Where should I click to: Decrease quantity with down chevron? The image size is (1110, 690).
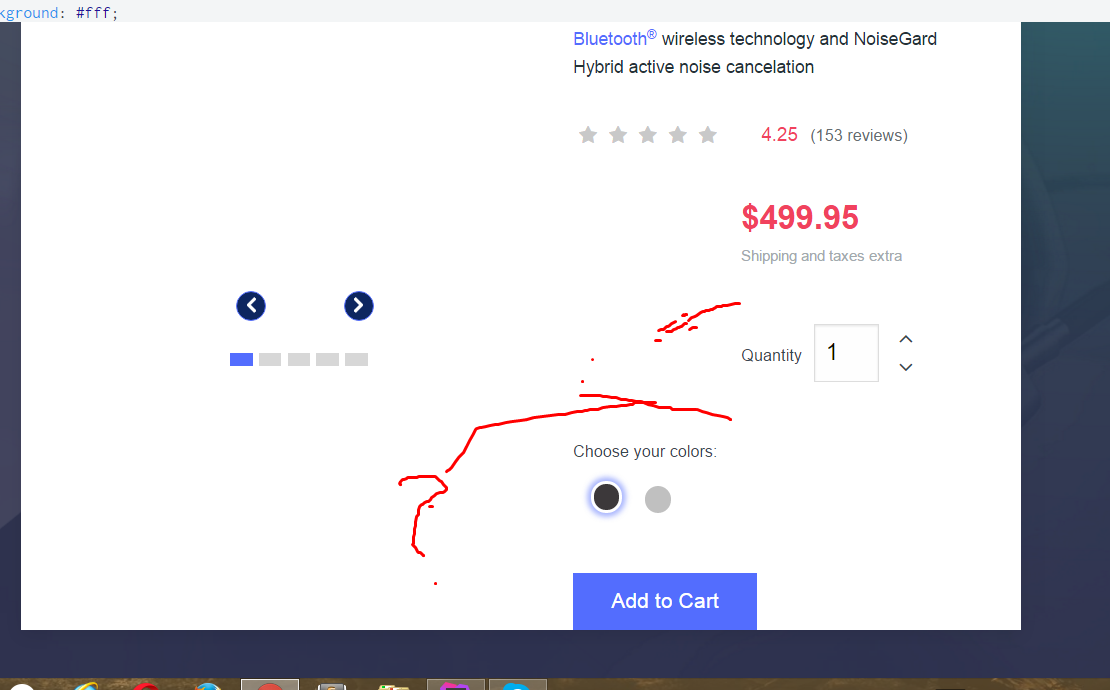[x=905, y=367]
